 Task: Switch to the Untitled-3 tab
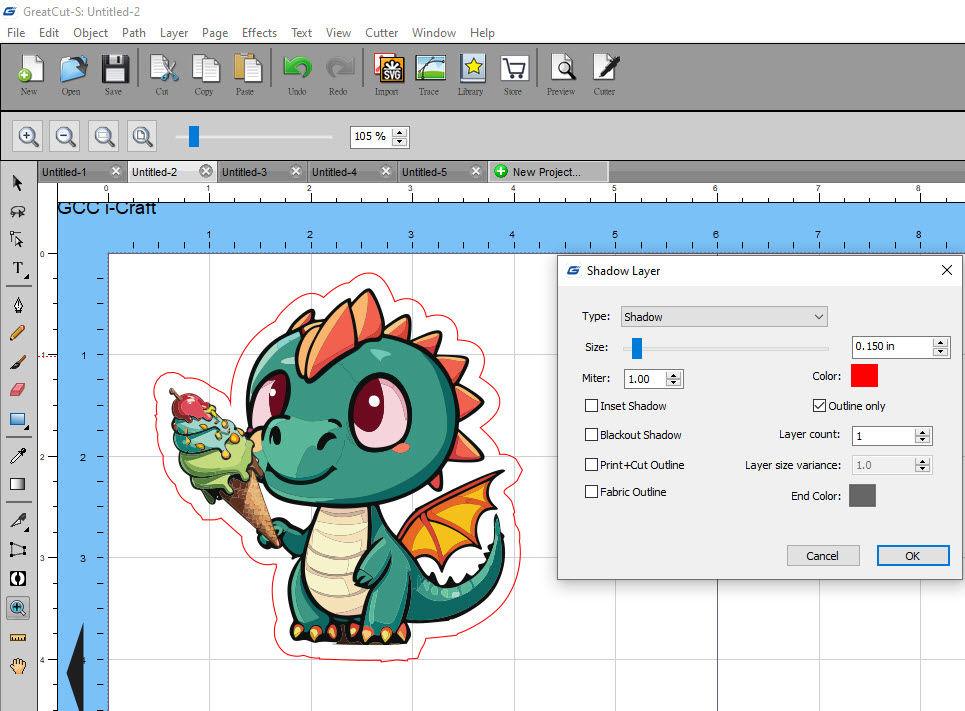(245, 172)
